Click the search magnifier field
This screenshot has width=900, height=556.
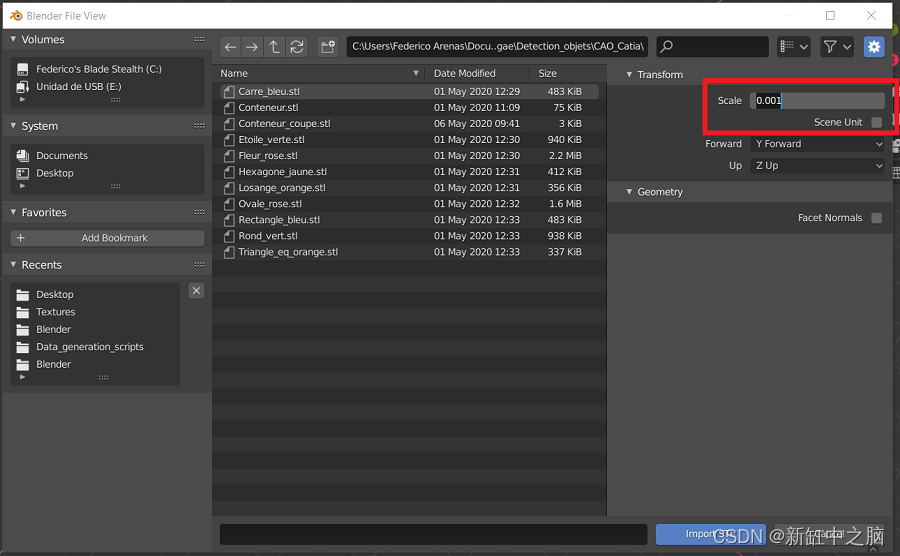coord(712,46)
